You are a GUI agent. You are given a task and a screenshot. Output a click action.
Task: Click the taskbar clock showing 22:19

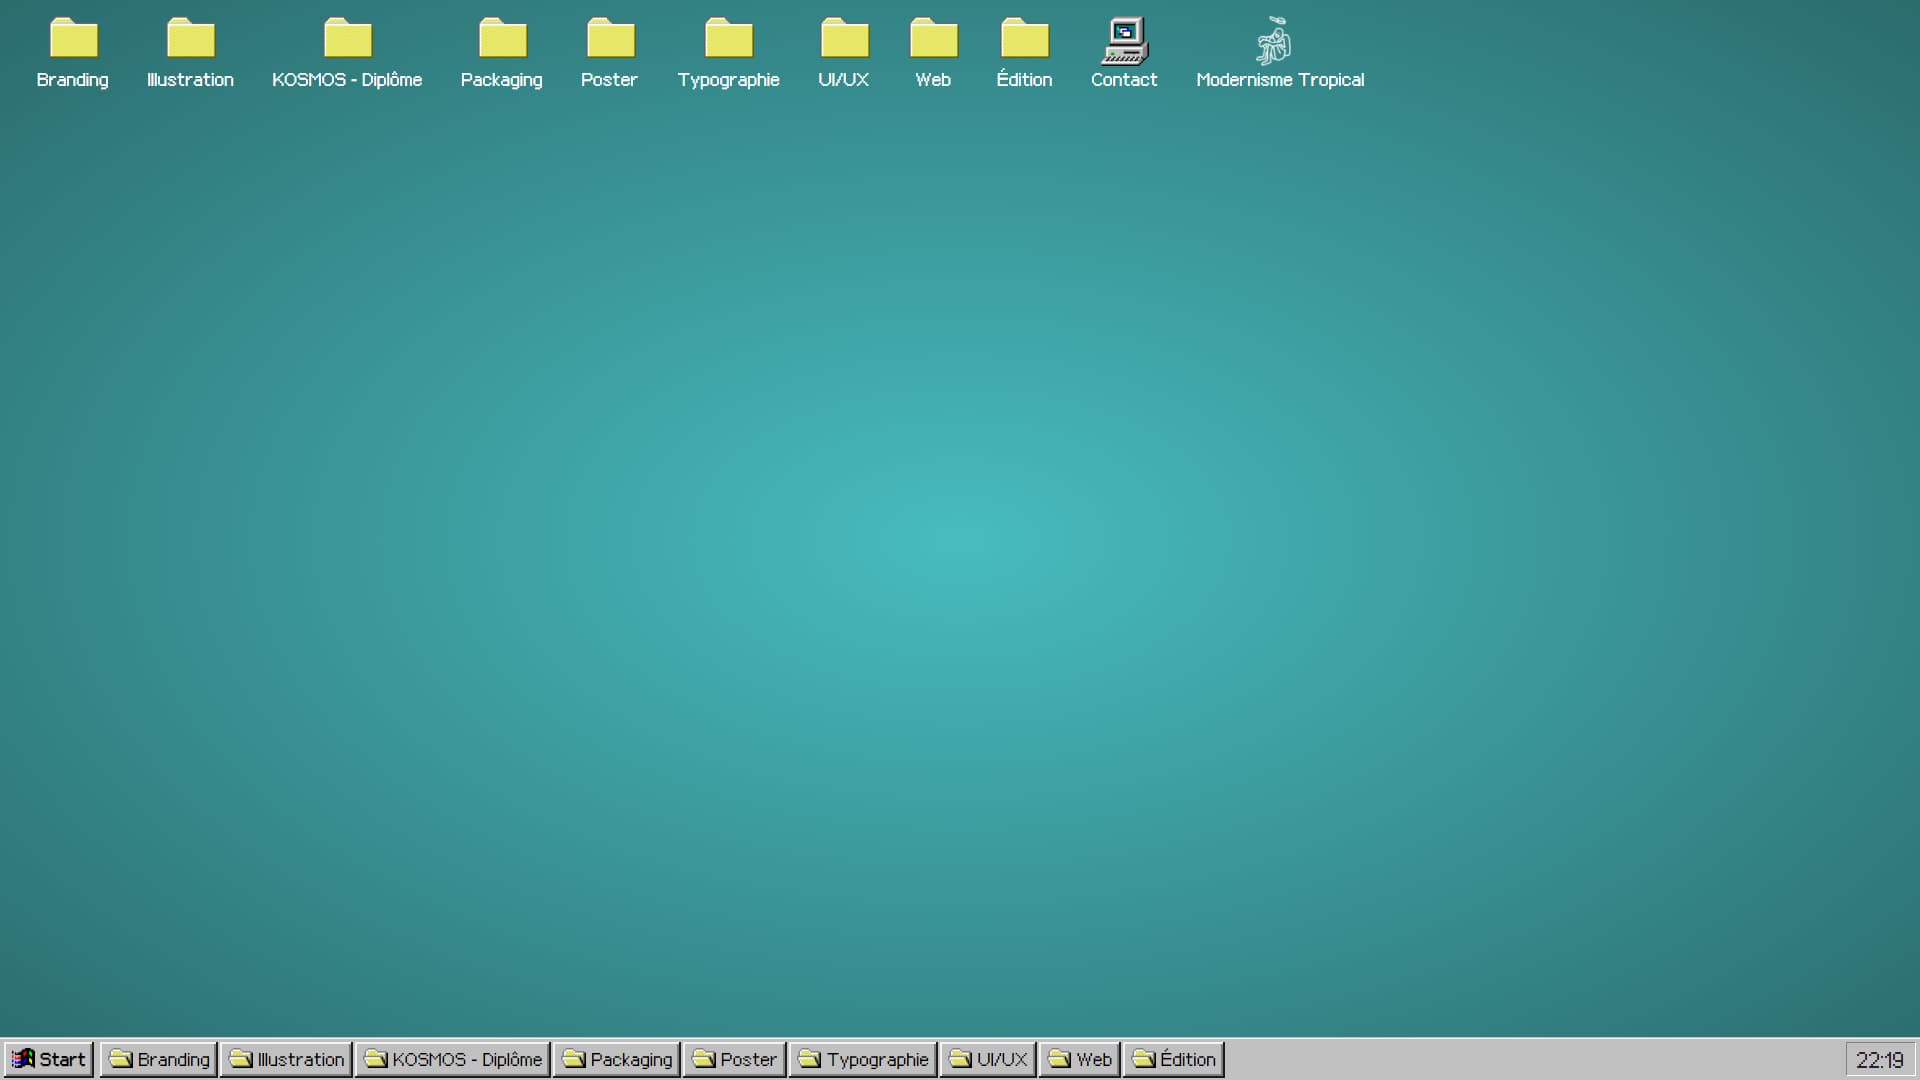[x=1879, y=1060]
